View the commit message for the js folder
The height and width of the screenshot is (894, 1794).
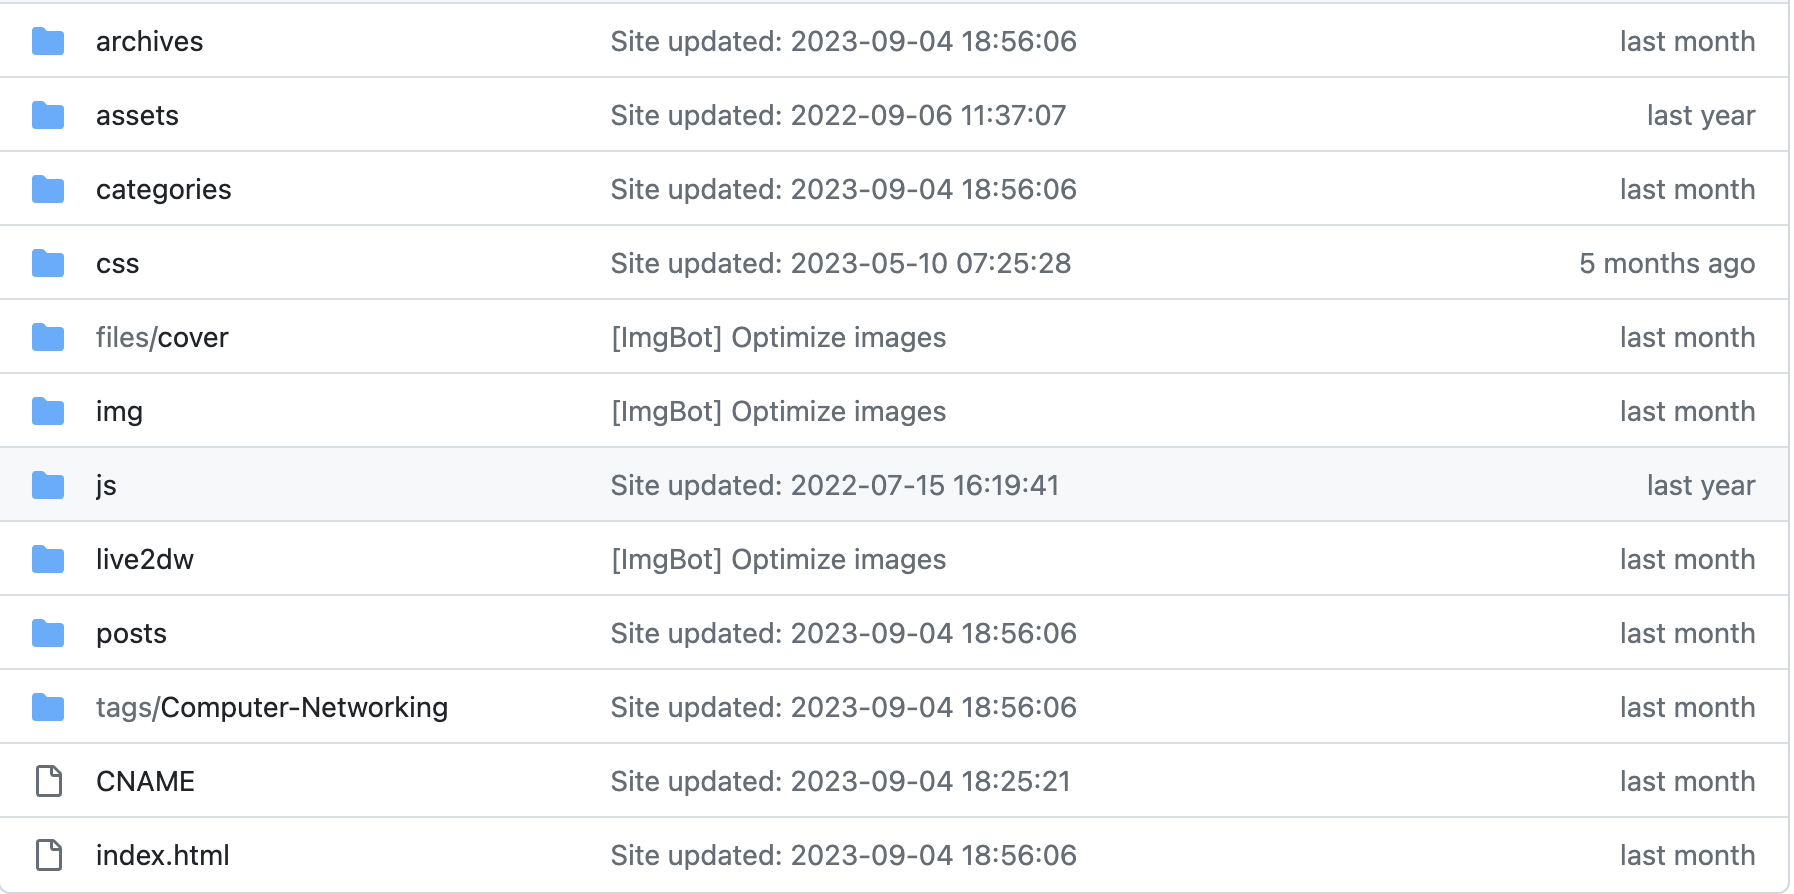coord(835,485)
